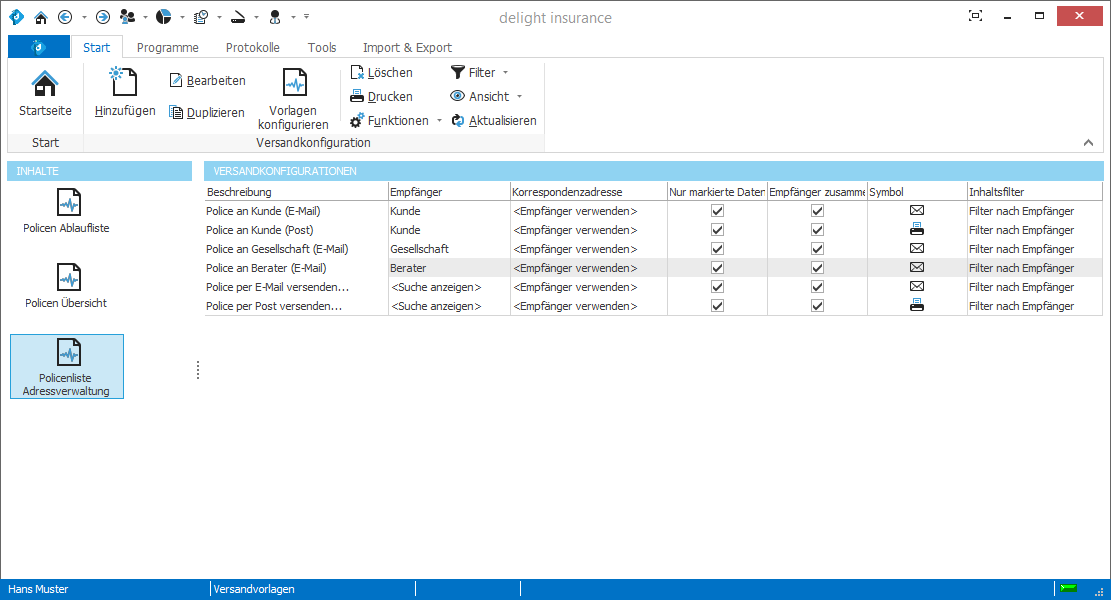Toggle 'Empfänger zusammen' checkbox for Police an Gesellschaft

pyautogui.click(x=817, y=249)
